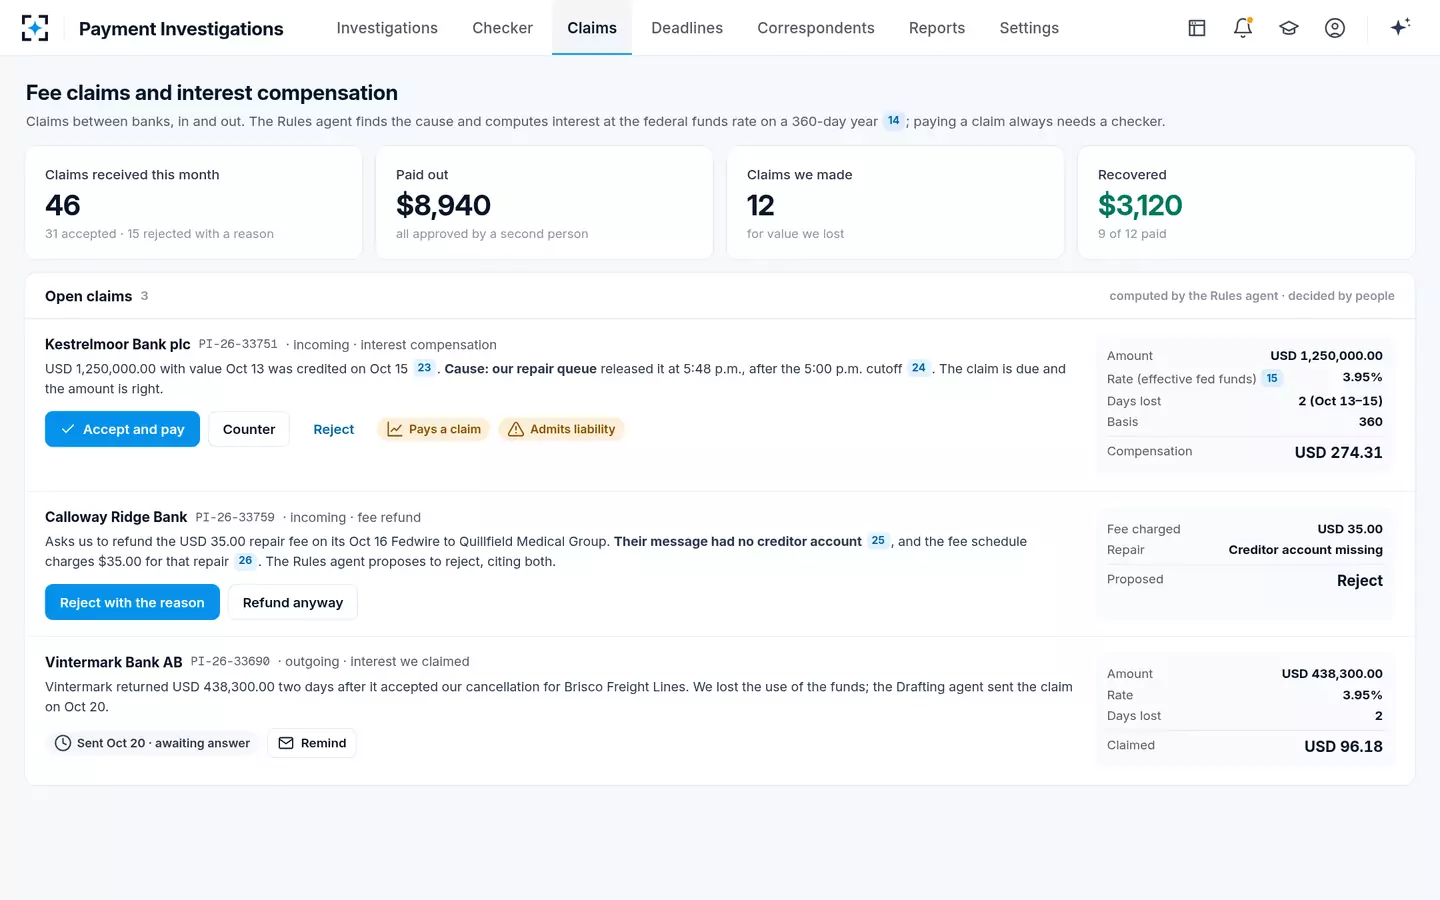Click the Calloway Ridge Bank name

point(116,517)
